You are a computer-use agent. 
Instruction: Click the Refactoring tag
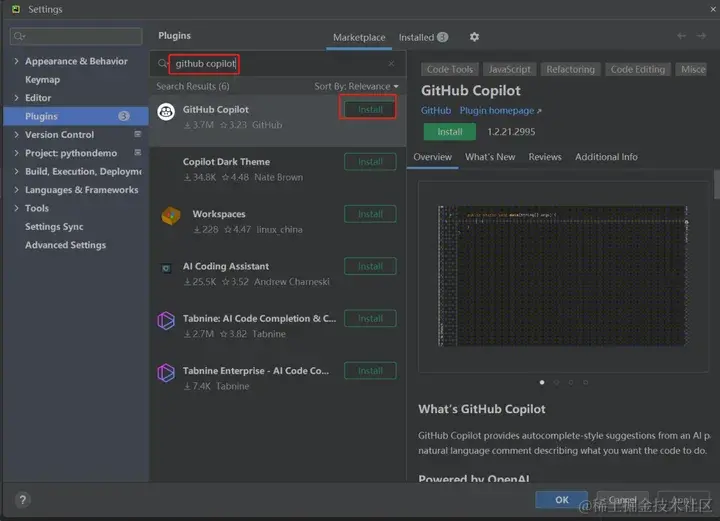(x=570, y=69)
